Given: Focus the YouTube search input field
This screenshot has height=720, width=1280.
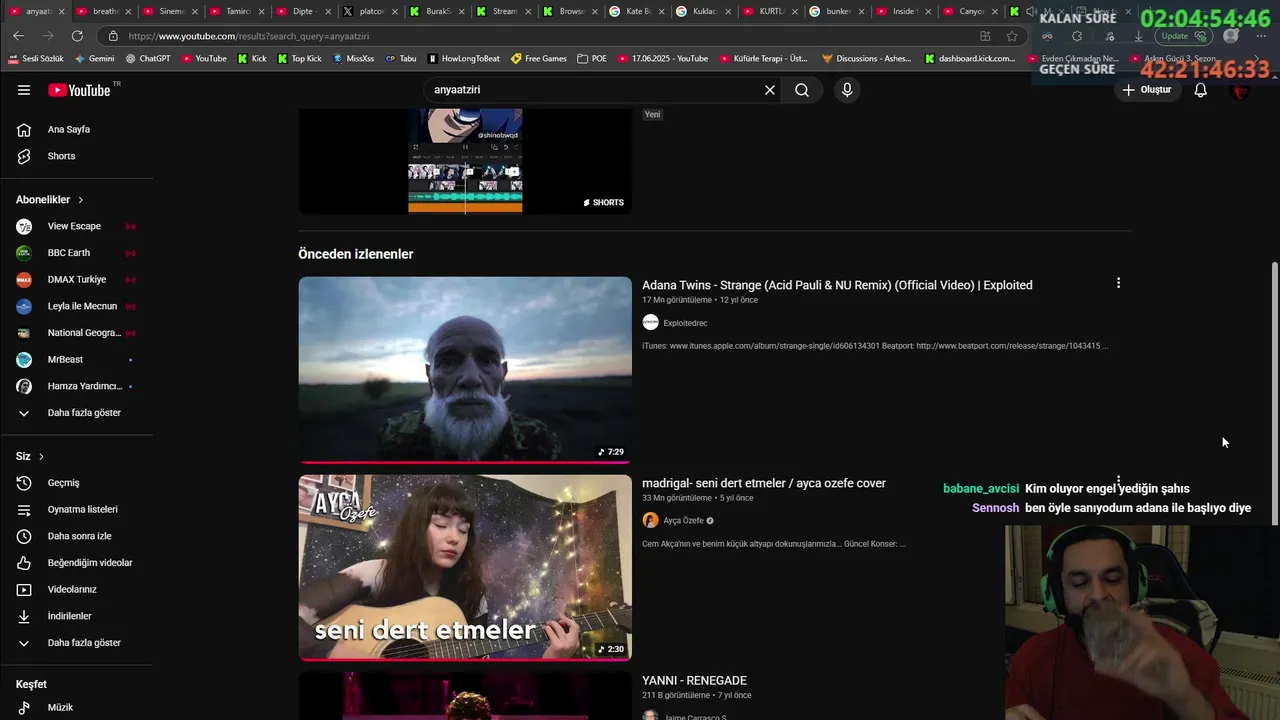Looking at the screenshot, I should coord(595,90).
